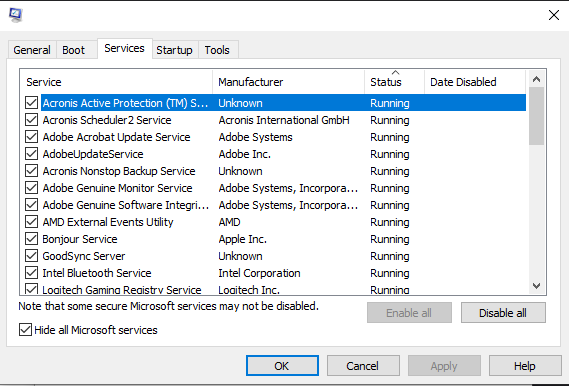
Task: Select AdobeUpdateService row name
Action: coord(93,154)
